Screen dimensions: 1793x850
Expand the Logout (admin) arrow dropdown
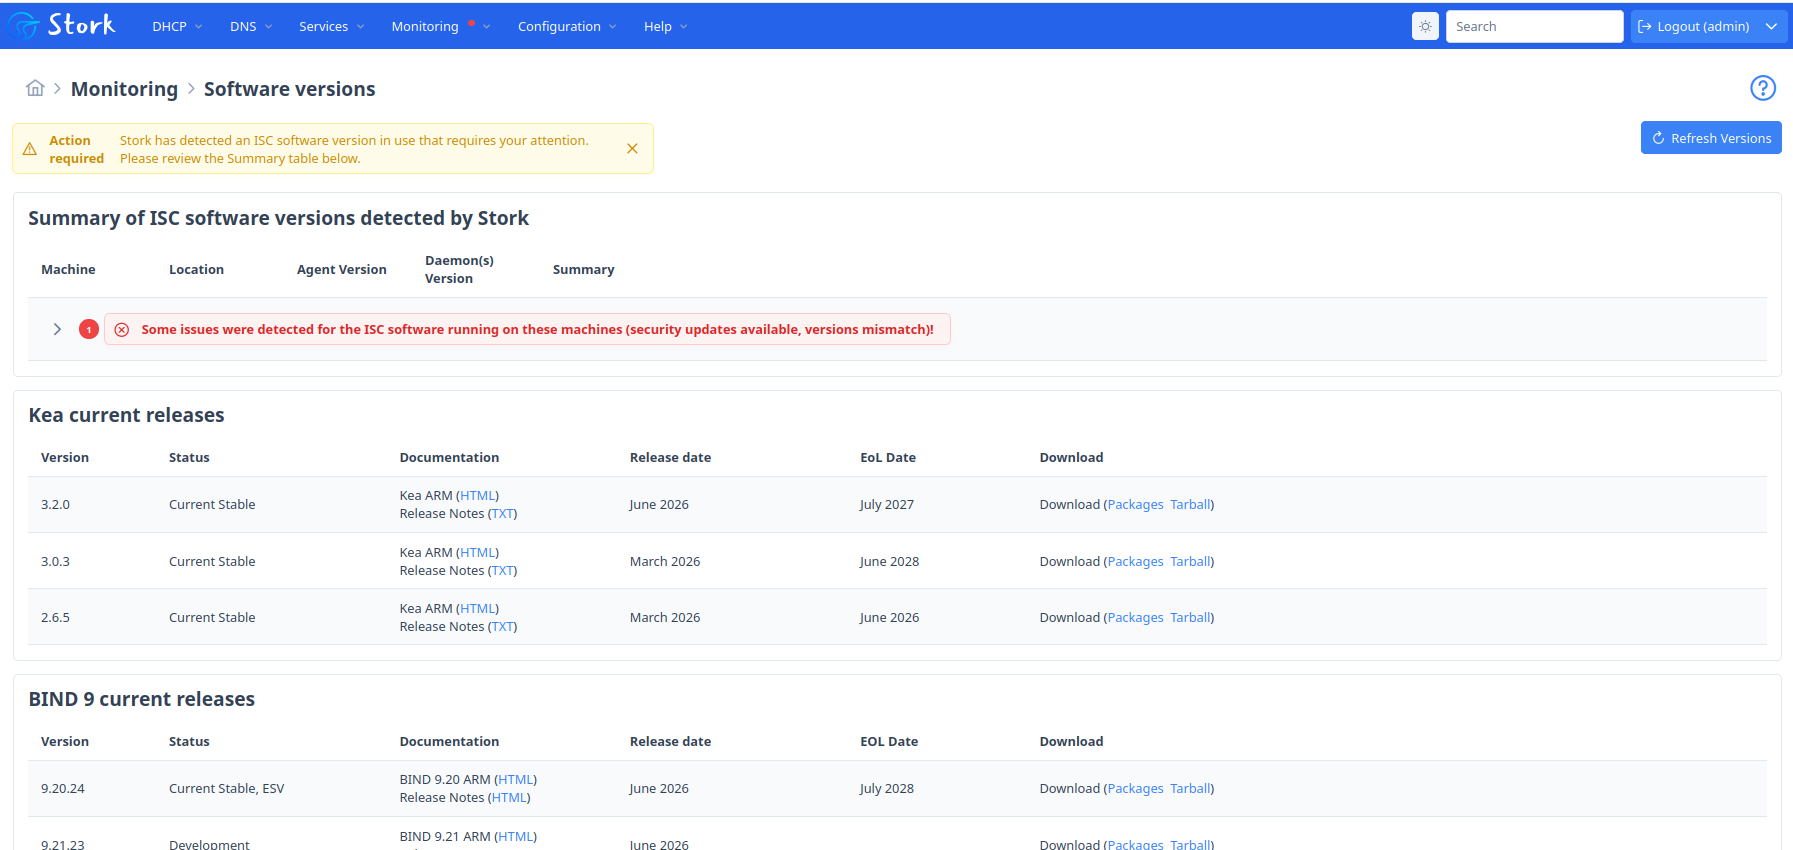pos(1771,27)
